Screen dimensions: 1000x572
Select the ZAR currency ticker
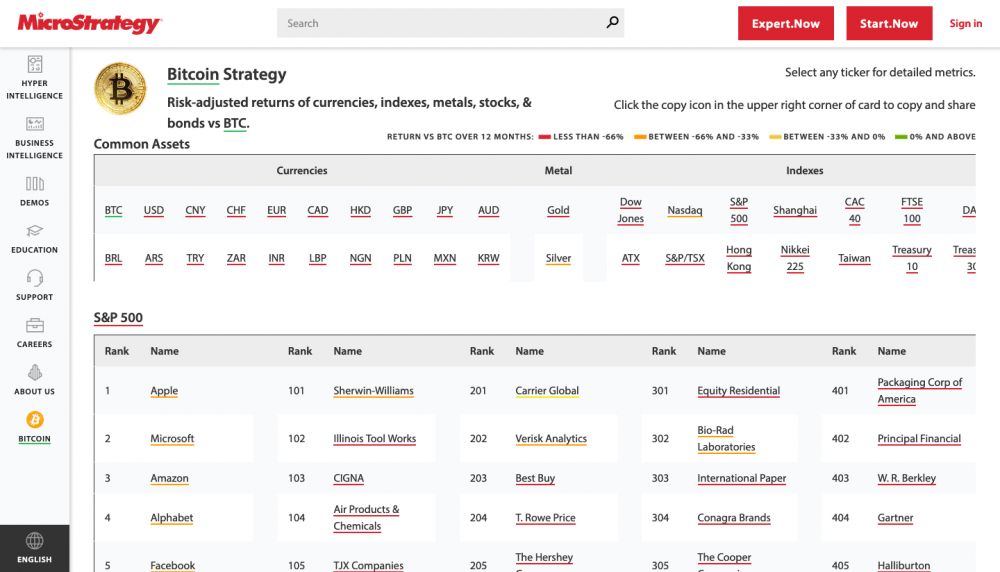pyautogui.click(x=236, y=258)
